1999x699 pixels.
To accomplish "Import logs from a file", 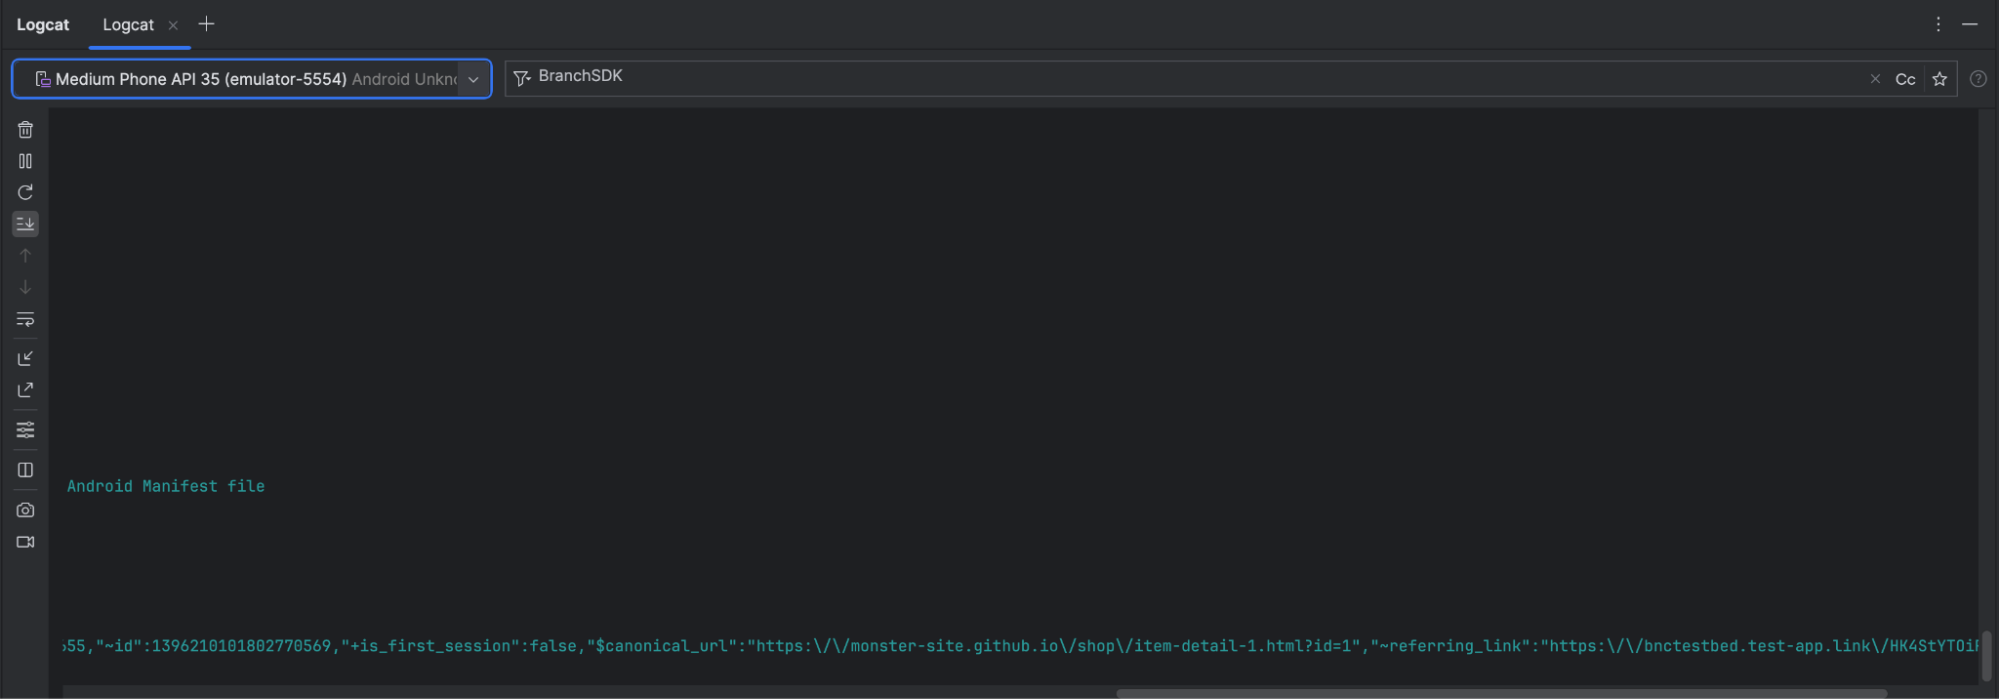I will tap(25, 358).
